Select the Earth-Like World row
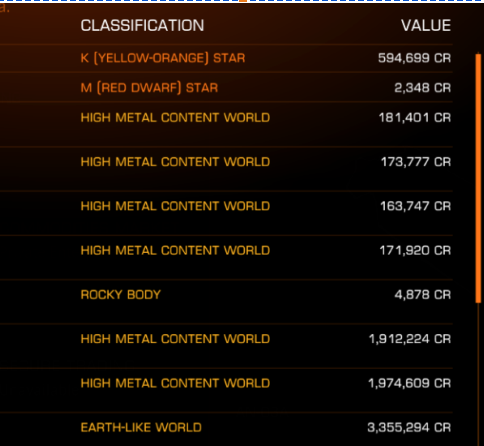484x446 pixels. pyautogui.click(x=226, y=429)
